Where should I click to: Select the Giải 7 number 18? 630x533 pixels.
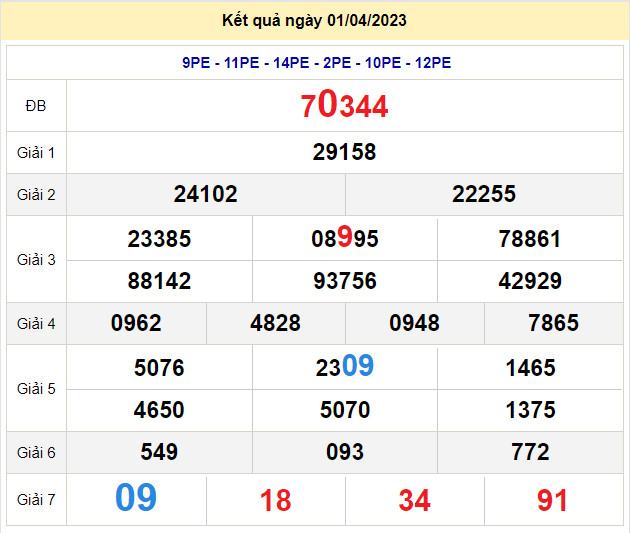(x=275, y=500)
